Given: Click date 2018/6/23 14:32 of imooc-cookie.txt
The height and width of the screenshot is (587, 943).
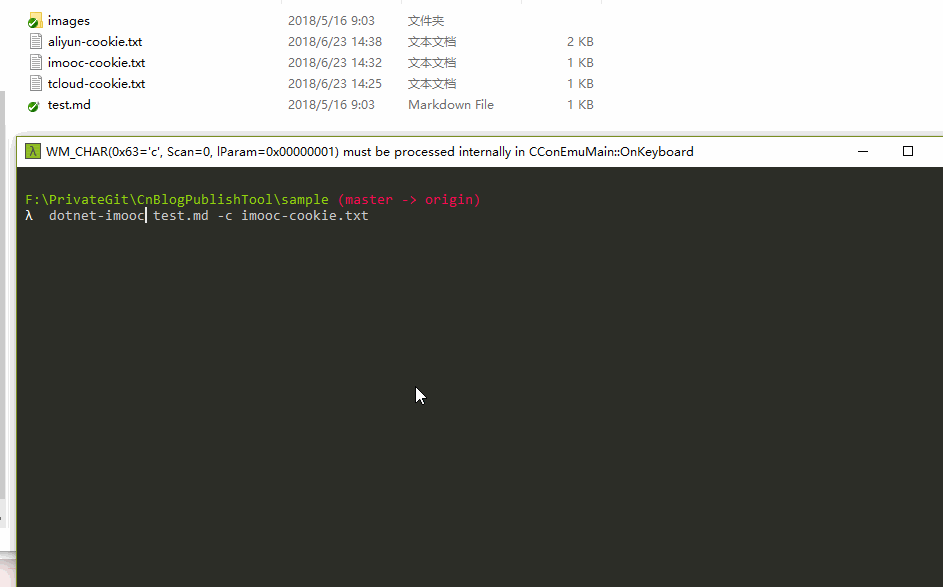Looking at the screenshot, I should tap(335, 63).
